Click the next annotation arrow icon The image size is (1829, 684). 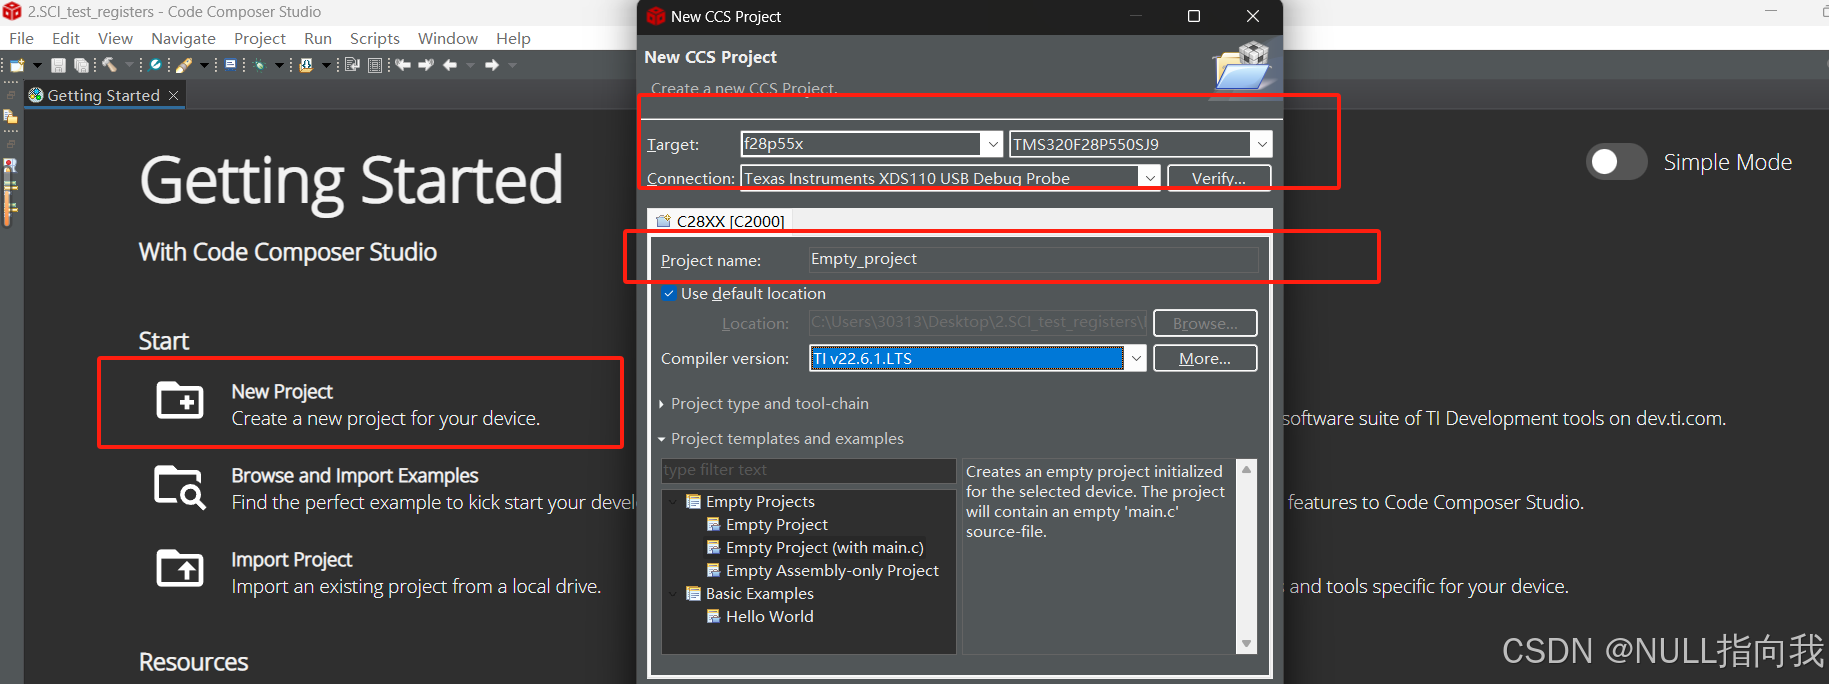tap(426, 65)
